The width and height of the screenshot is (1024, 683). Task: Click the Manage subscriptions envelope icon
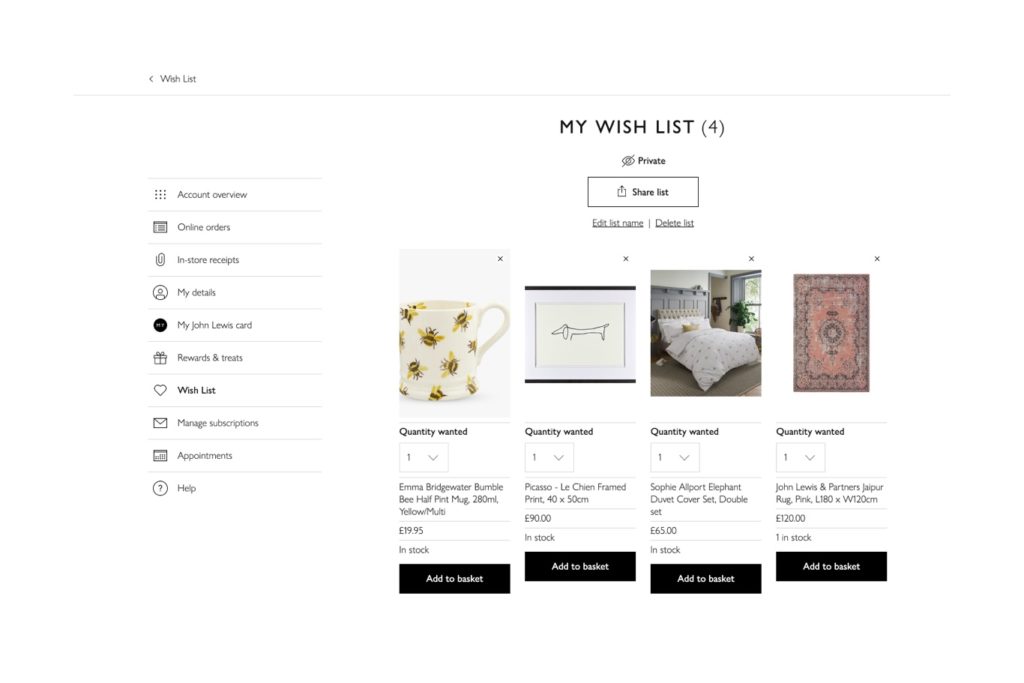tap(160, 423)
